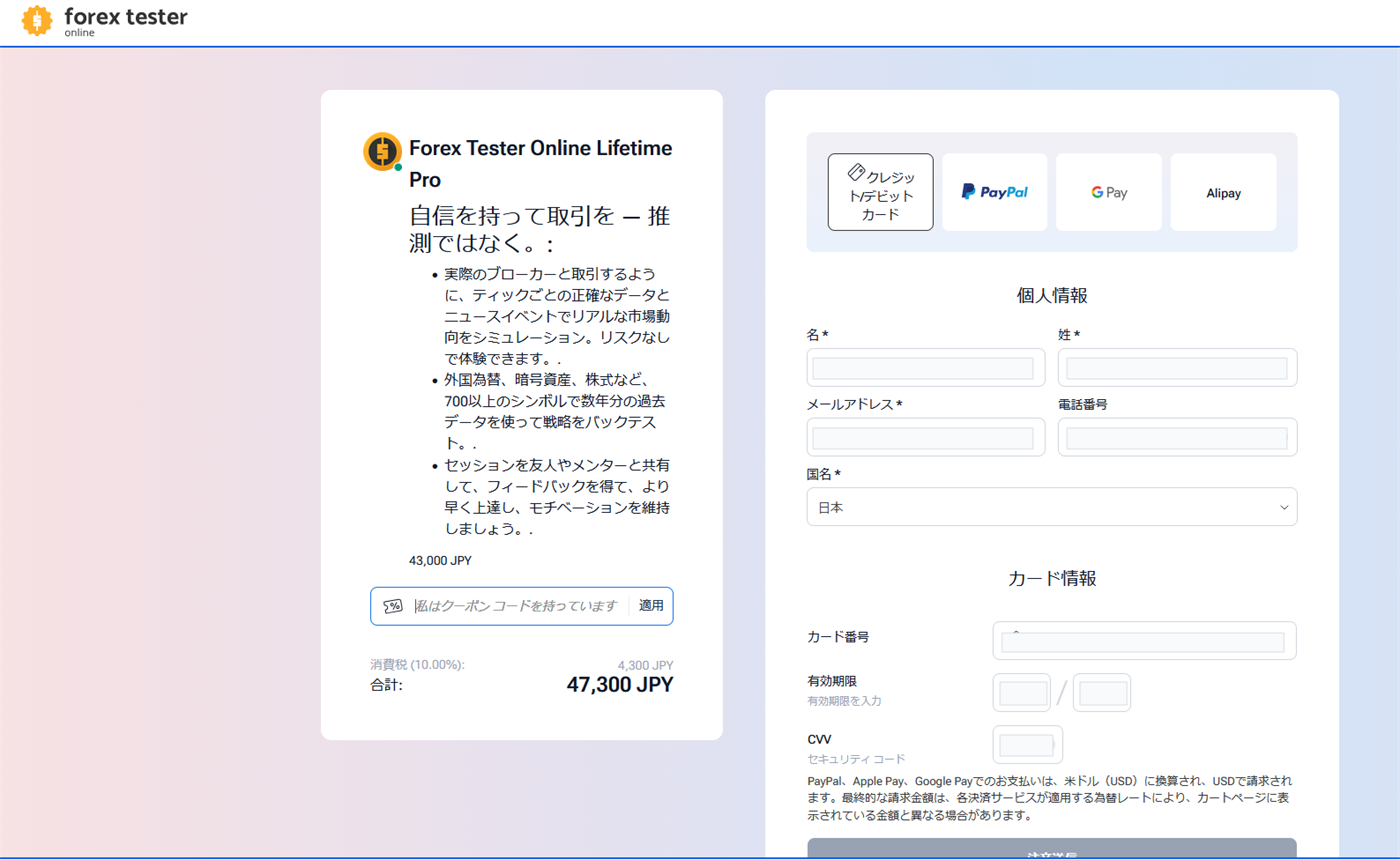Choose Google Pay payment option
Viewport: 1400px width, 860px height.
(x=1109, y=192)
